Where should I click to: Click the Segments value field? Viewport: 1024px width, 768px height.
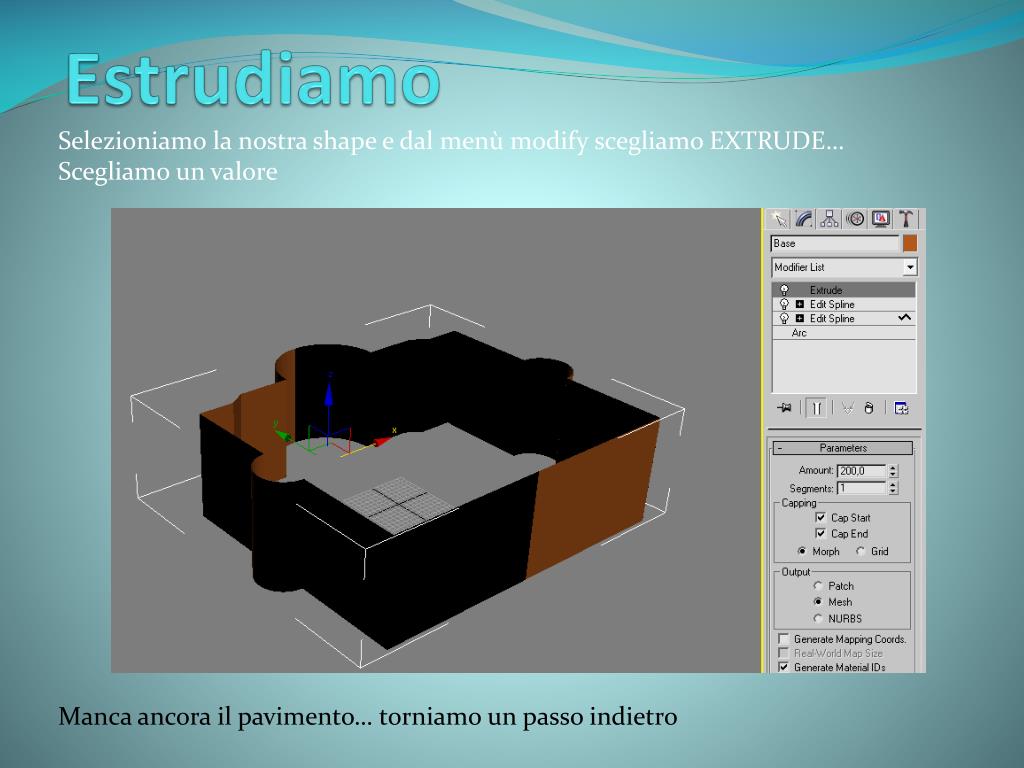861,488
